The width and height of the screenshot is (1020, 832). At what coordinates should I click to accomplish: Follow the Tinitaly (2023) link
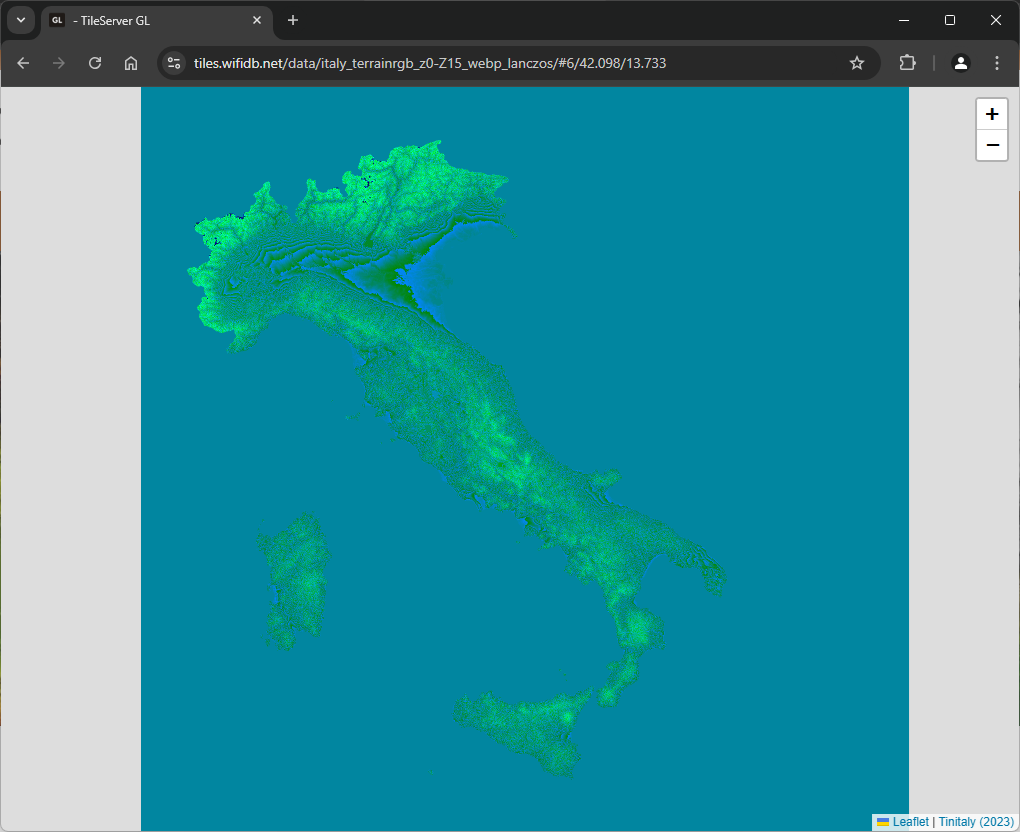pyautogui.click(x=976, y=822)
